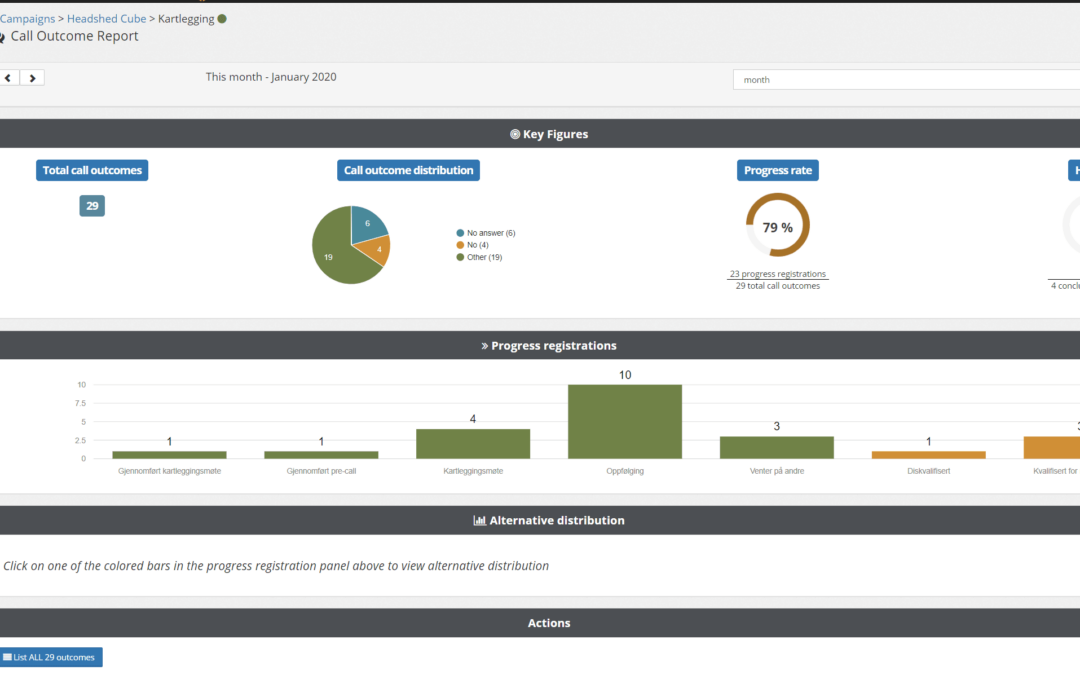The image size is (1080, 675).
Task: Click the Progress registrations section header
Action: tap(540, 345)
